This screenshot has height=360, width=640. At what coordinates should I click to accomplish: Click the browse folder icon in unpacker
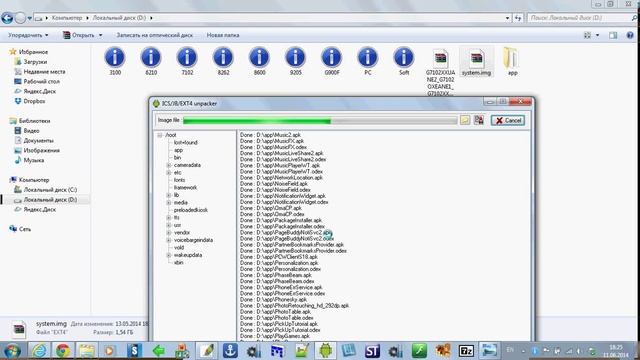tap(465, 120)
